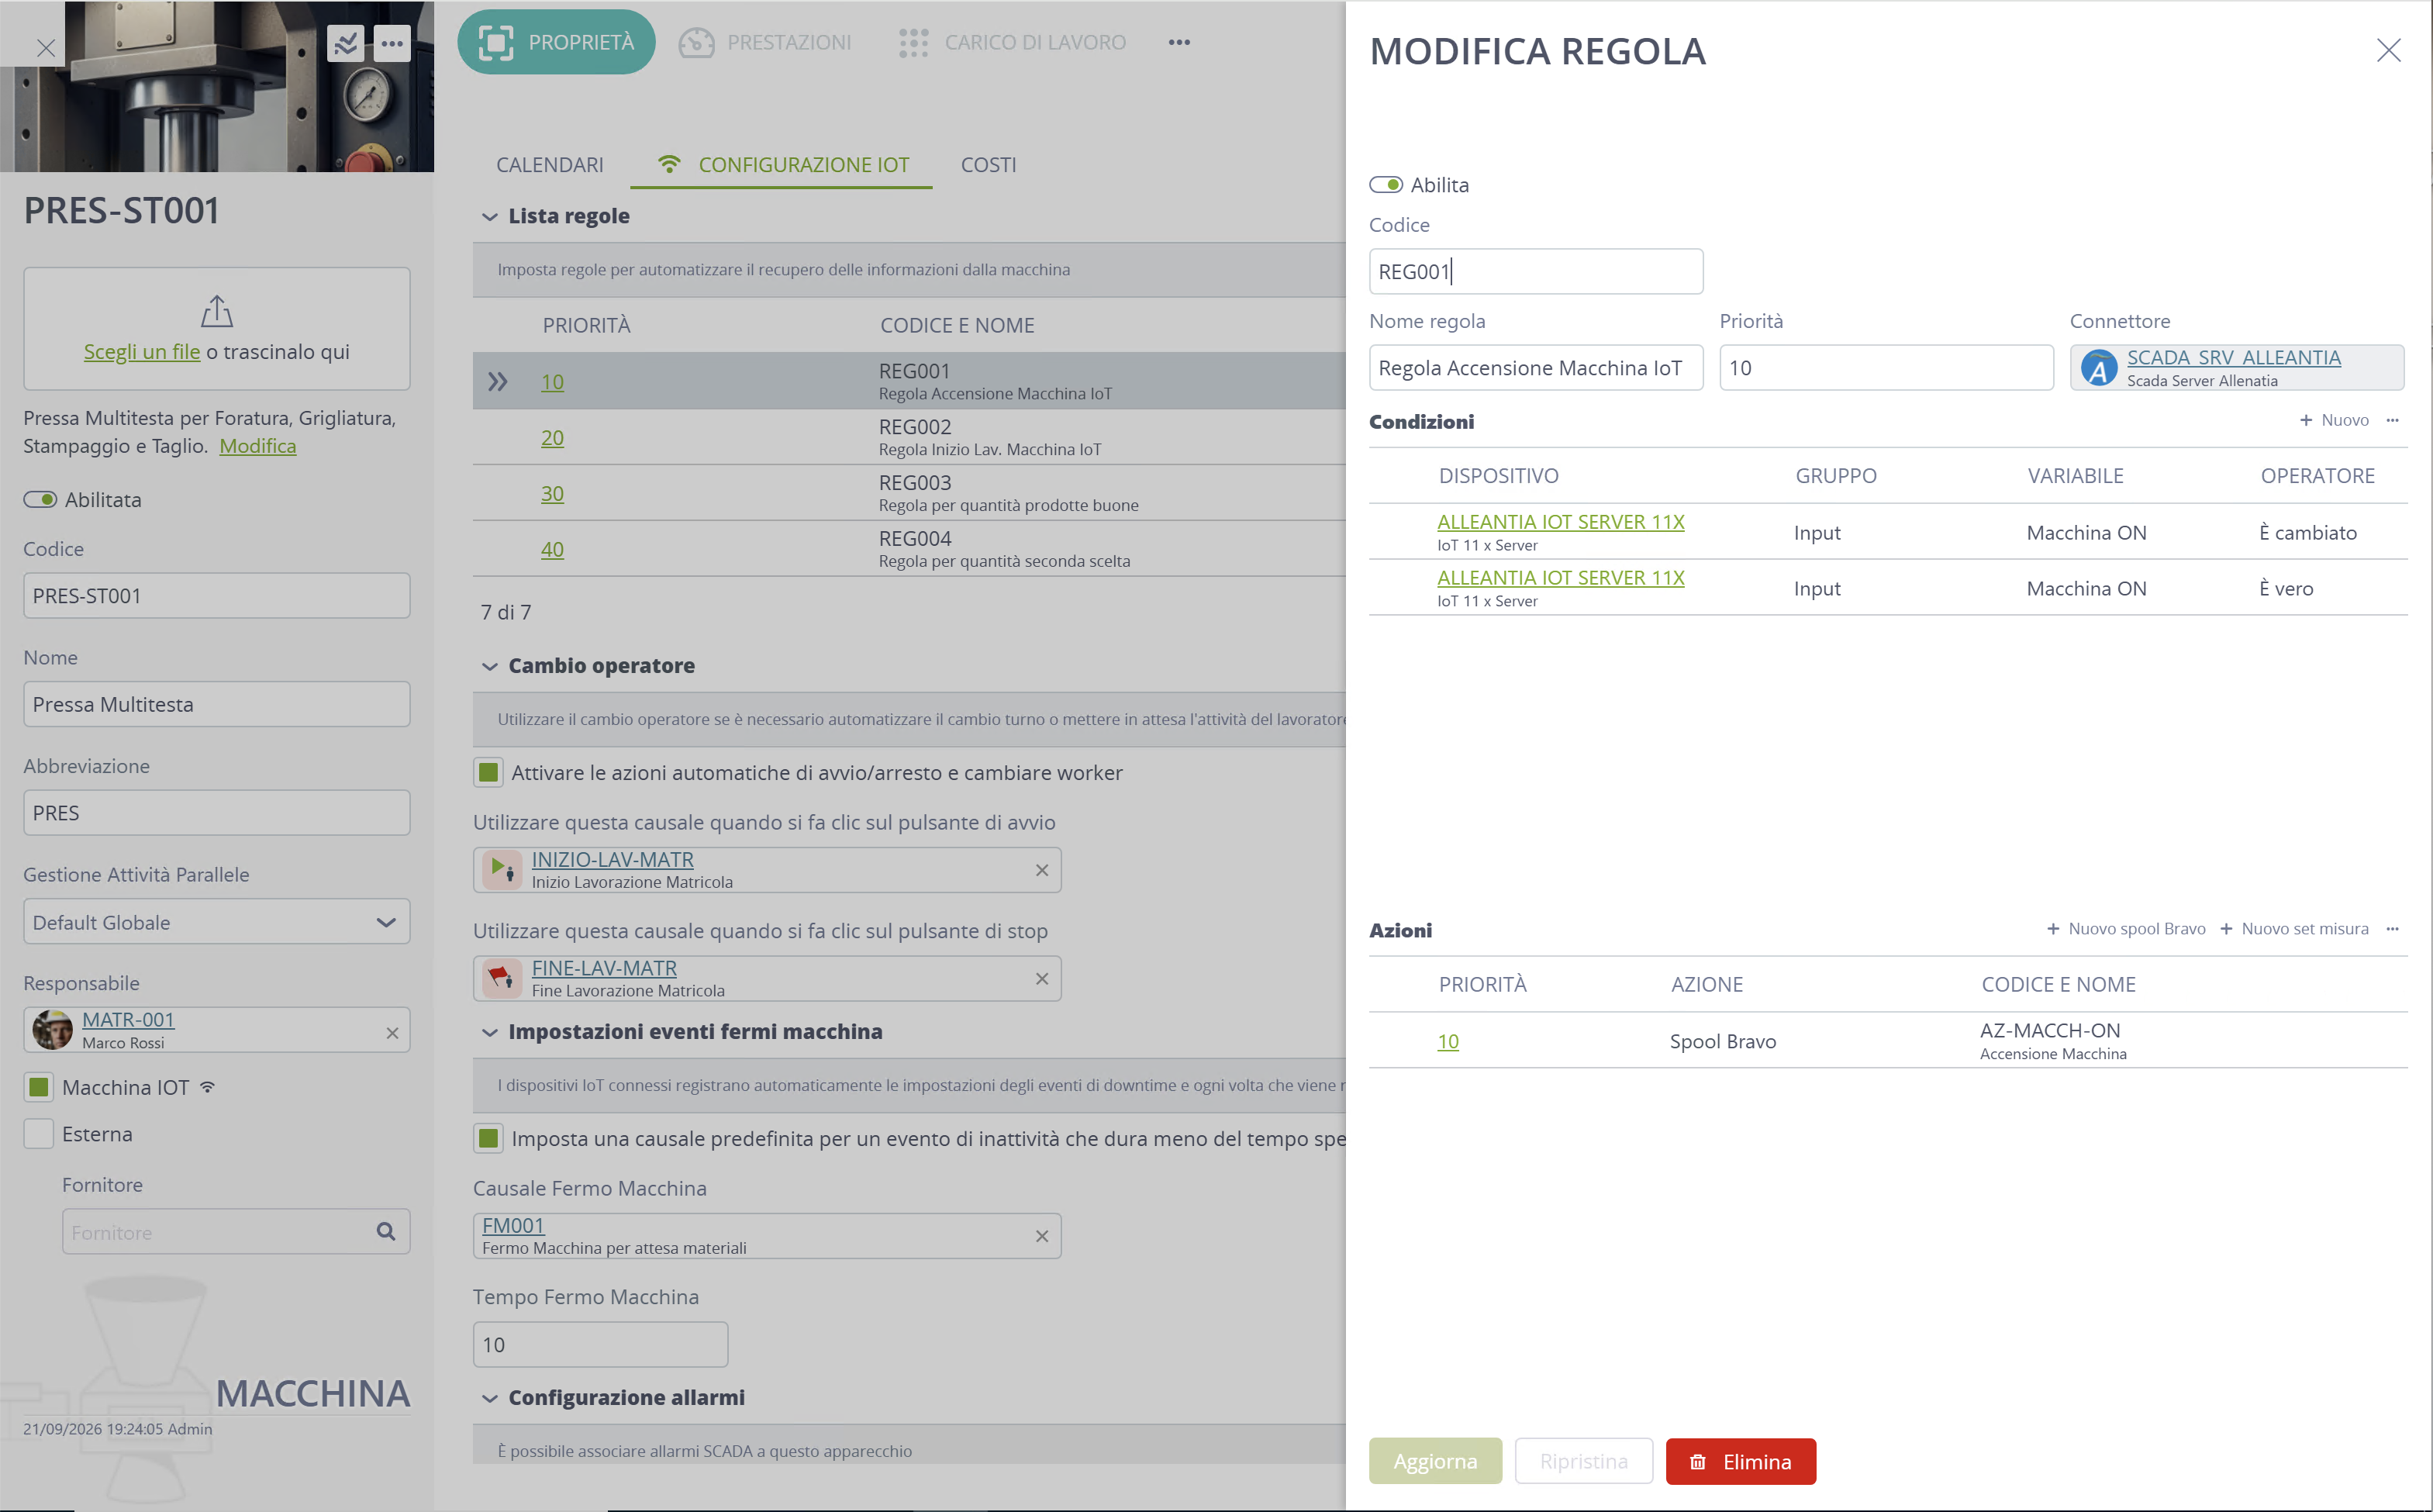Click the Abbreviazione PRES field
This screenshot has height=1512, width=2433.
[x=217, y=813]
